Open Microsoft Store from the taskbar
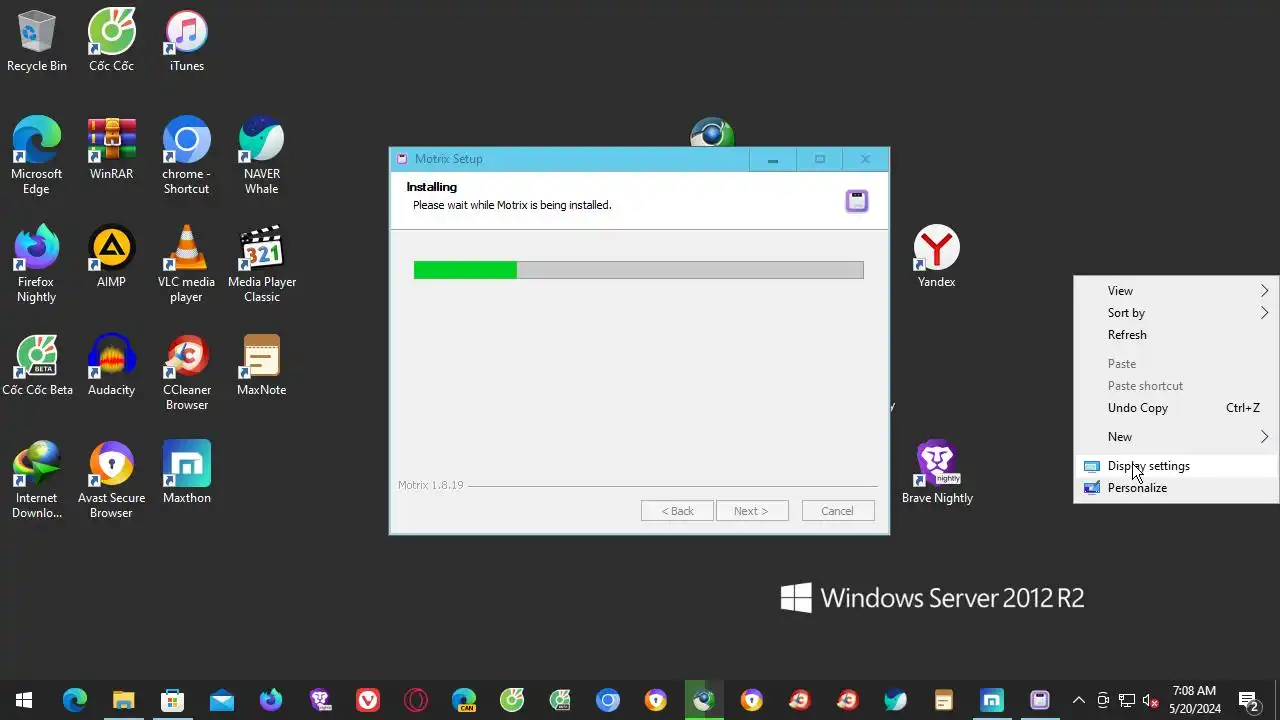Screen dimensions: 1280x720 coord(172,700)
